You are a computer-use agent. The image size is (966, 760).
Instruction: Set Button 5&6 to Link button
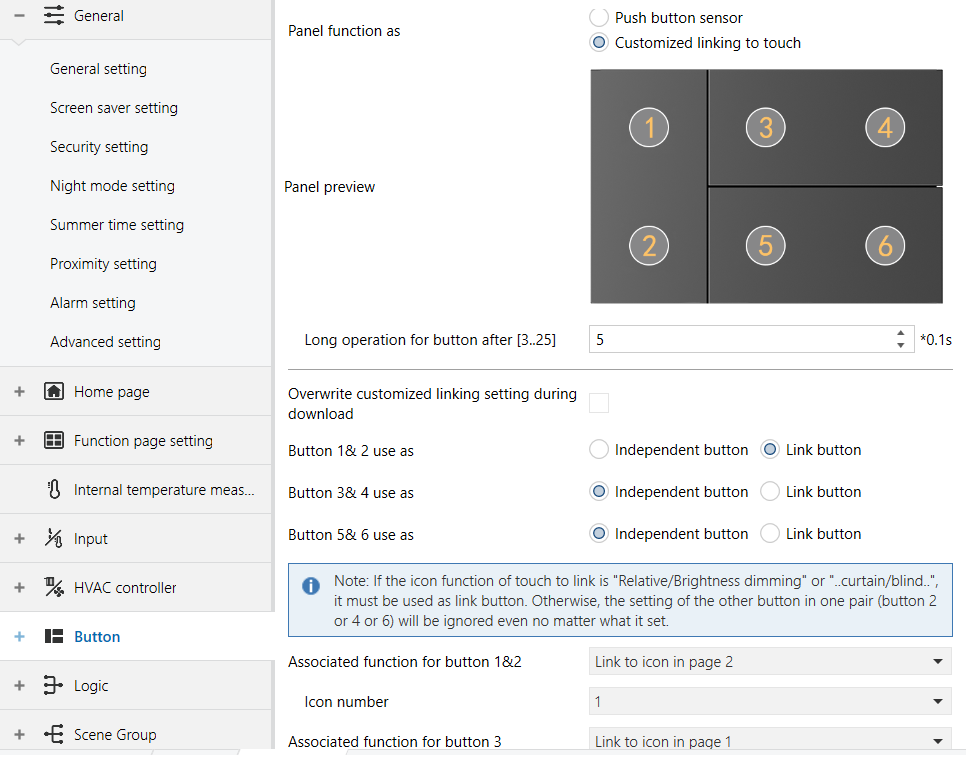click(x=769, y=533)
